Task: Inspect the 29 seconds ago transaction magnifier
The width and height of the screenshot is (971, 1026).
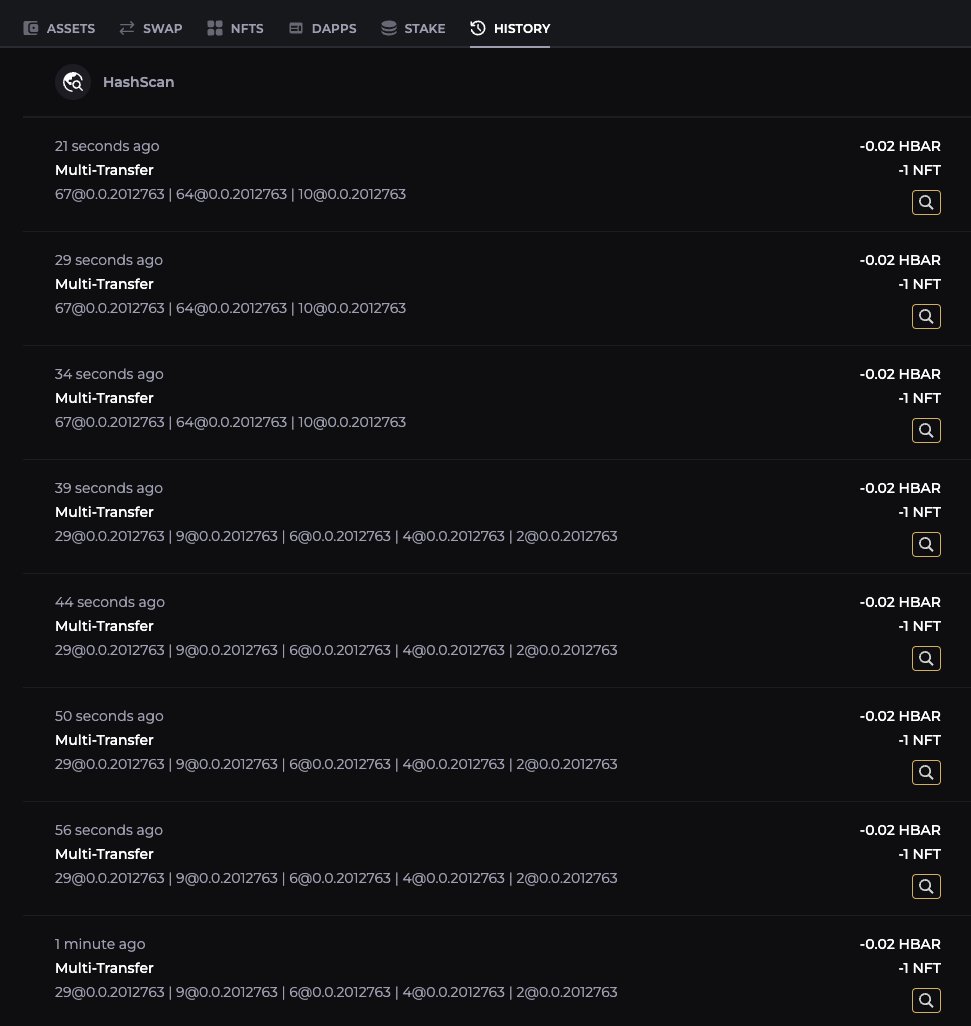Action: click(926, 316)
